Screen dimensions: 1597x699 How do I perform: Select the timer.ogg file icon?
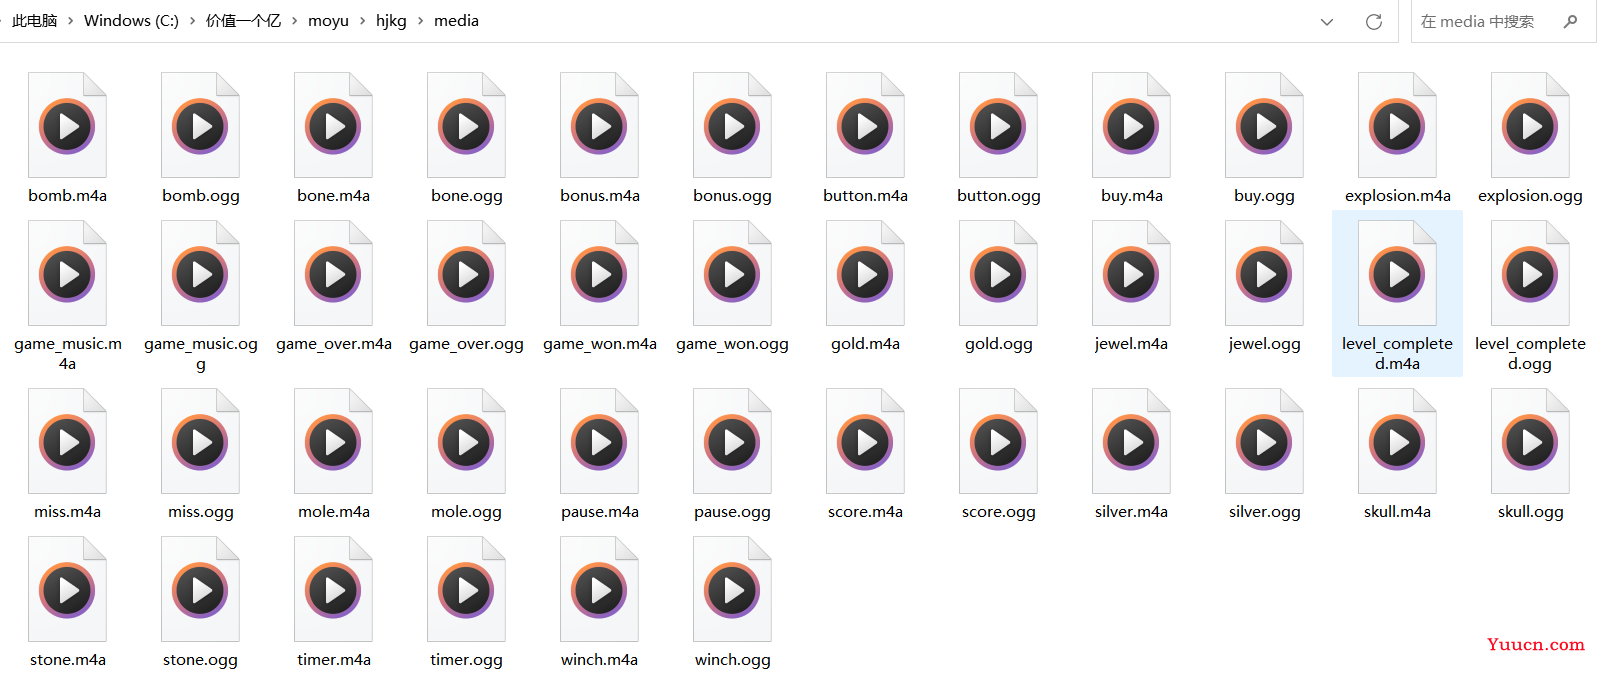(466, 589)
